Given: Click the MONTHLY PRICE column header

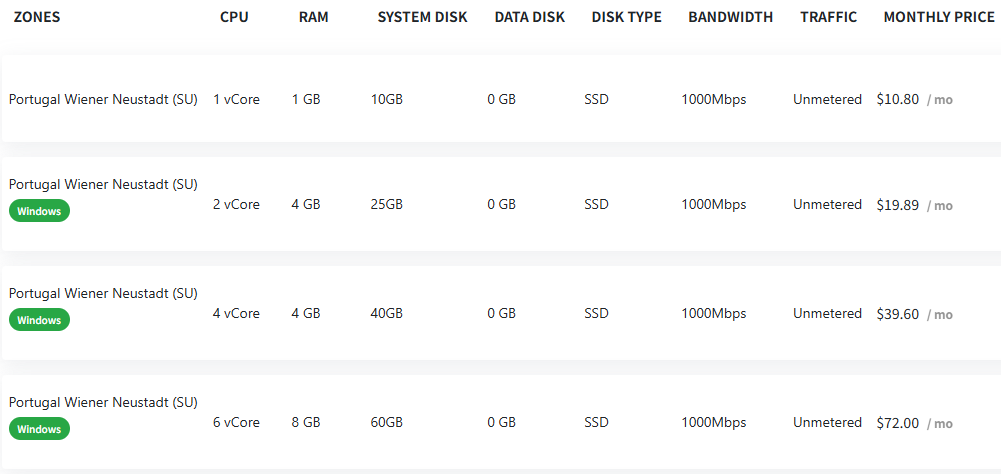Looking at the screenshot, I should click(x=939, y=17).
